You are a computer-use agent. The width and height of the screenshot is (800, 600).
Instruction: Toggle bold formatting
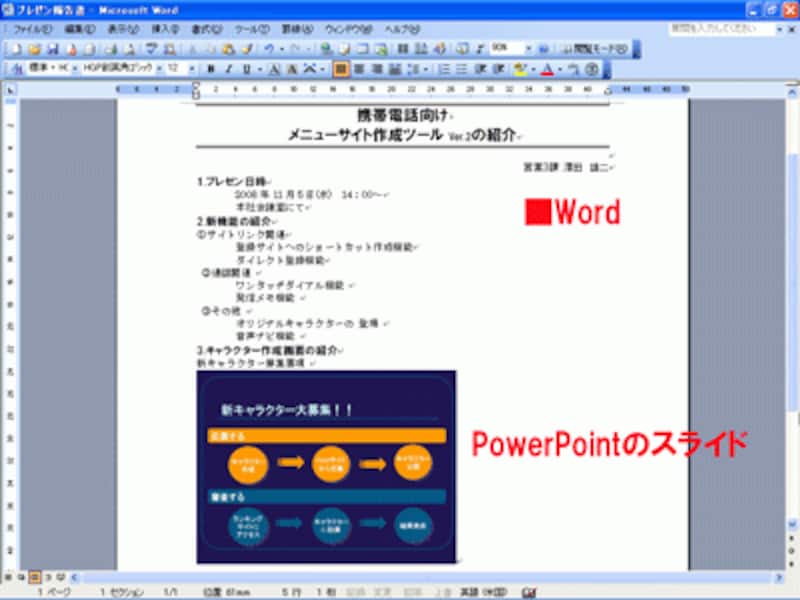tap(210, 69)
